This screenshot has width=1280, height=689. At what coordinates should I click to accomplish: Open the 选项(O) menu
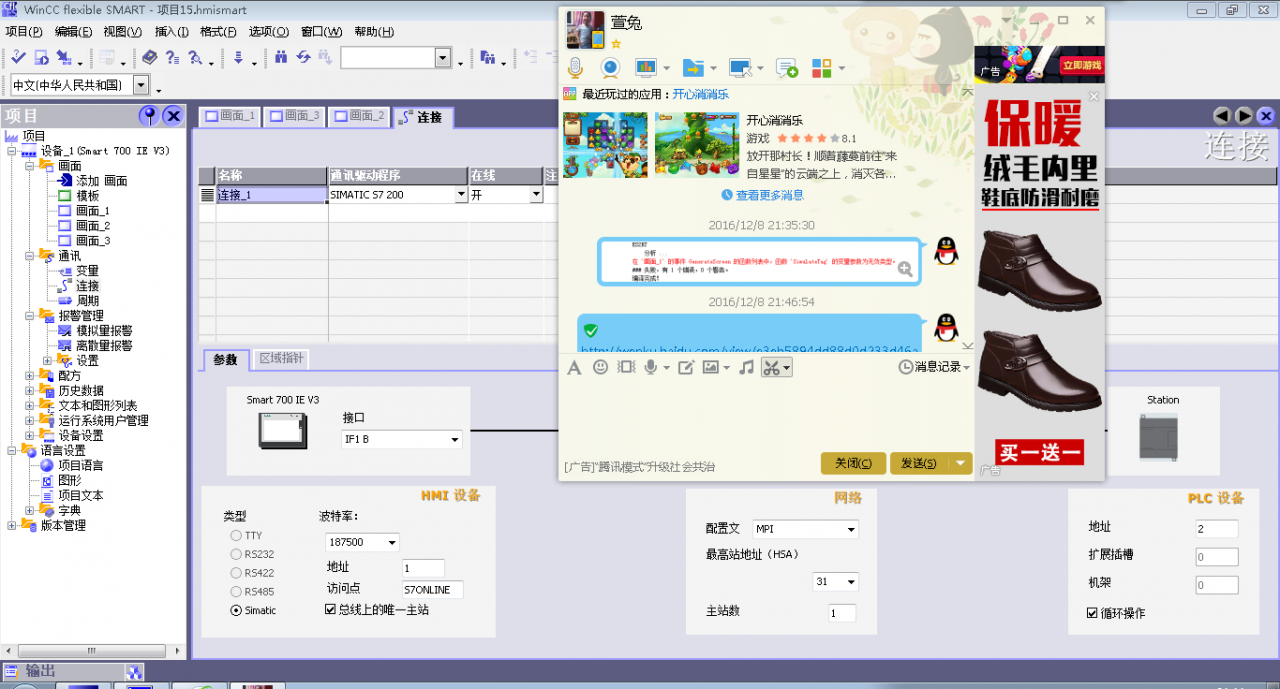click(x=267, y=31)
